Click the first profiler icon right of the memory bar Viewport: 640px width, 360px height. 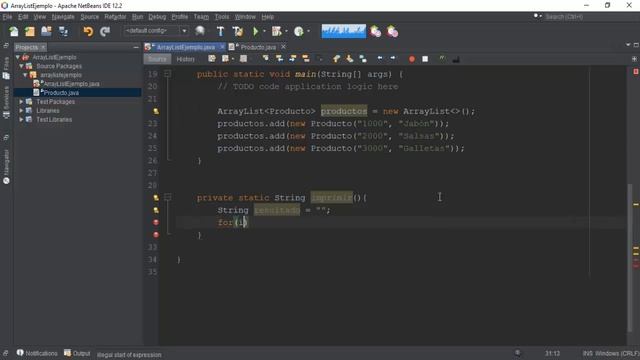(x=376, y=31)
